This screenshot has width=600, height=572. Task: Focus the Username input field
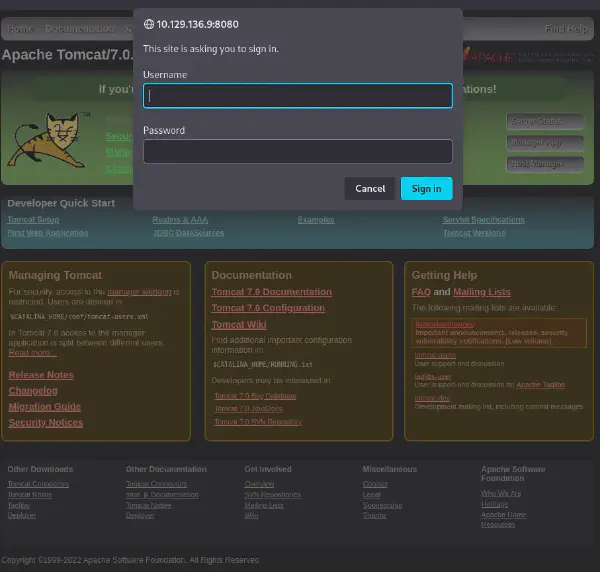pyautogui.click(x=298, y=96)
